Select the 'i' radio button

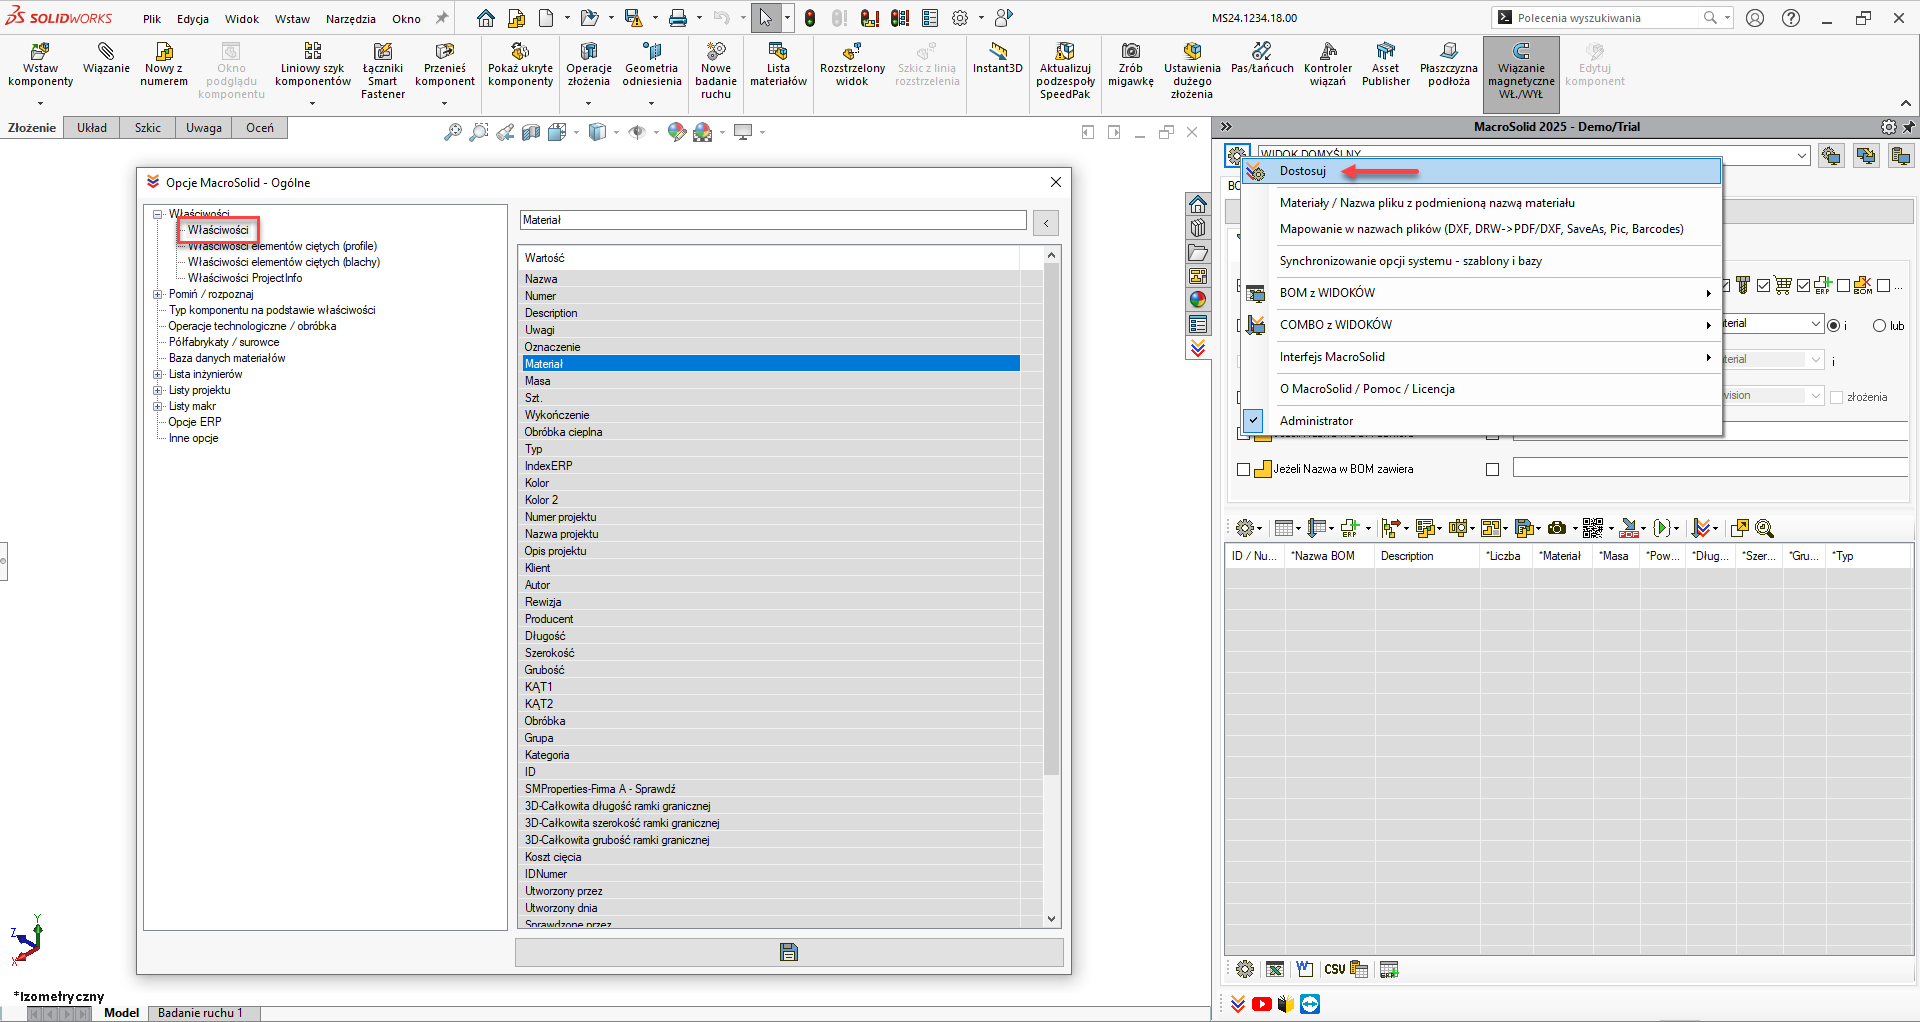pyautogui.click(x=1833, y=325)
